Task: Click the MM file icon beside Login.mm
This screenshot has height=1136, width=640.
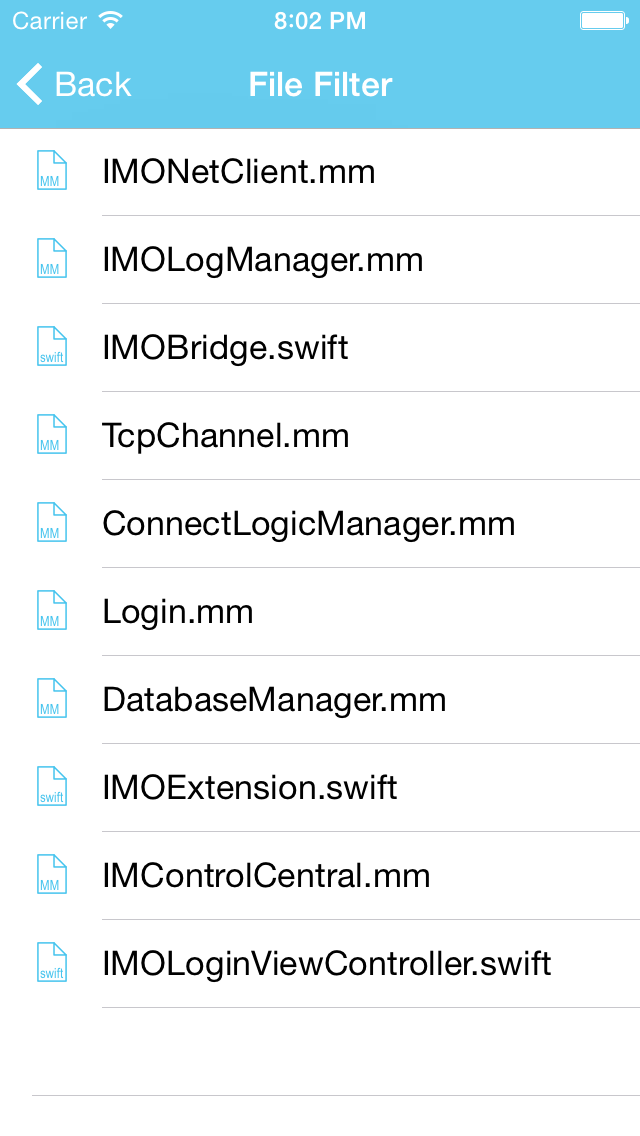Action: pyautogui.click(x=51, y=610)
